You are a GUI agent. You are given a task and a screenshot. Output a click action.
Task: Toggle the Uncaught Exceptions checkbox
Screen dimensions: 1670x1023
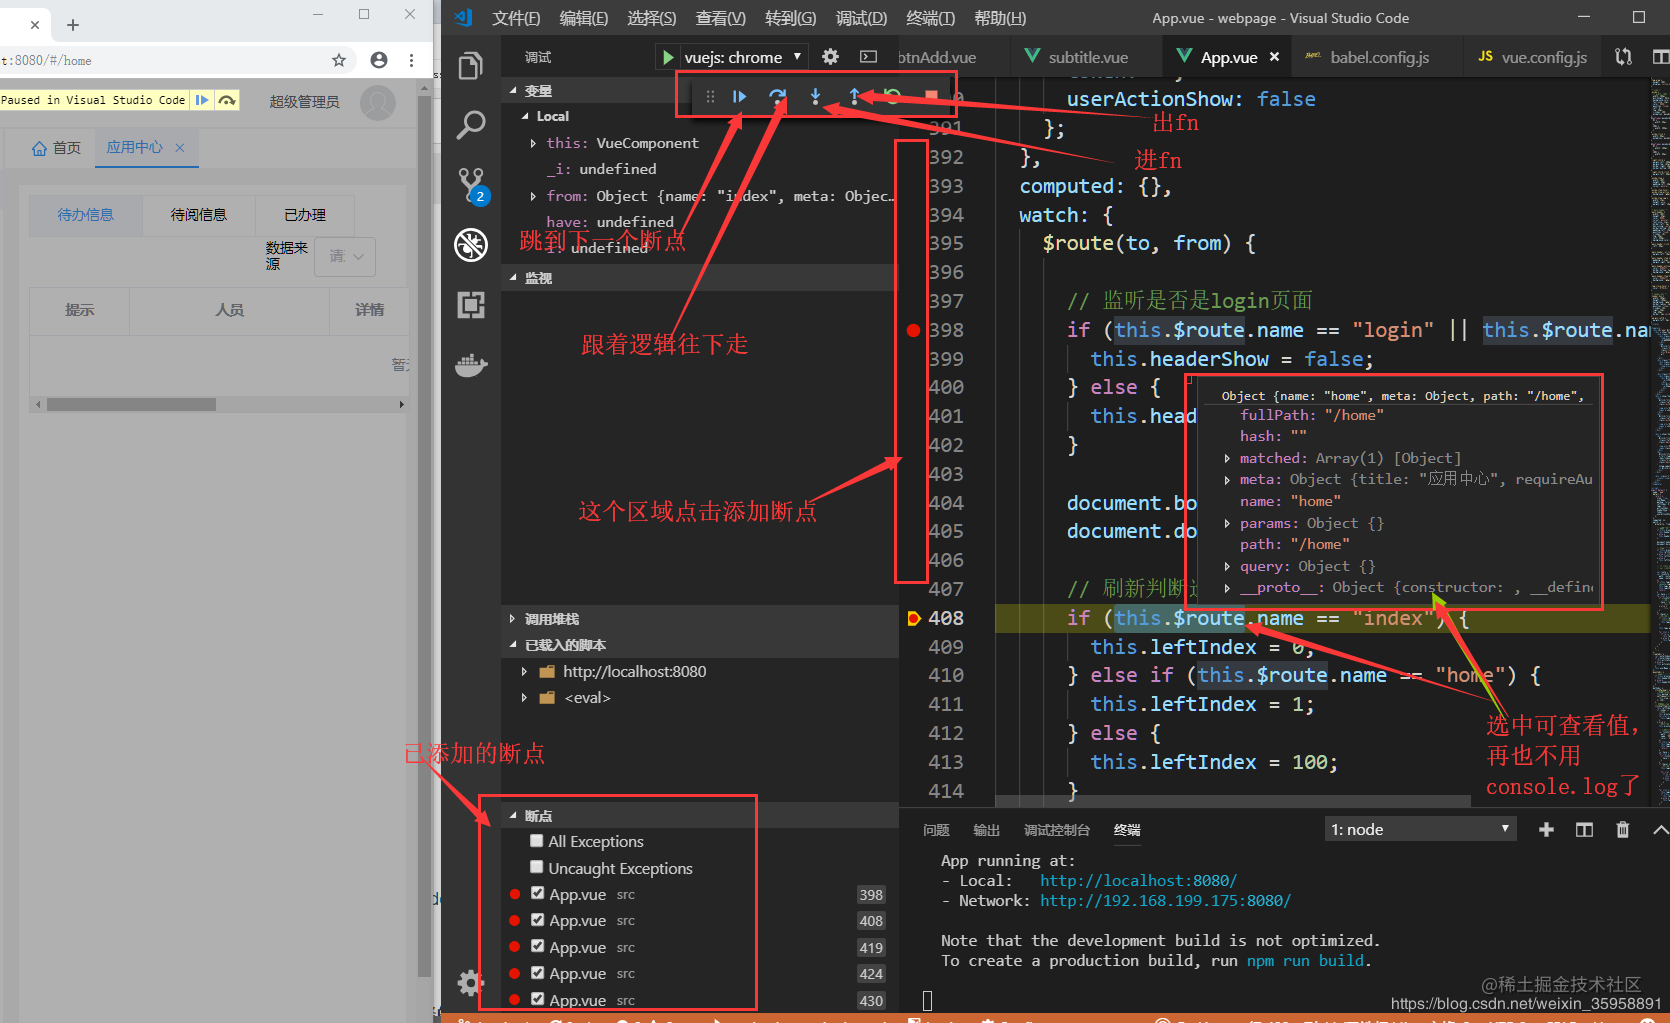(537, 867)
